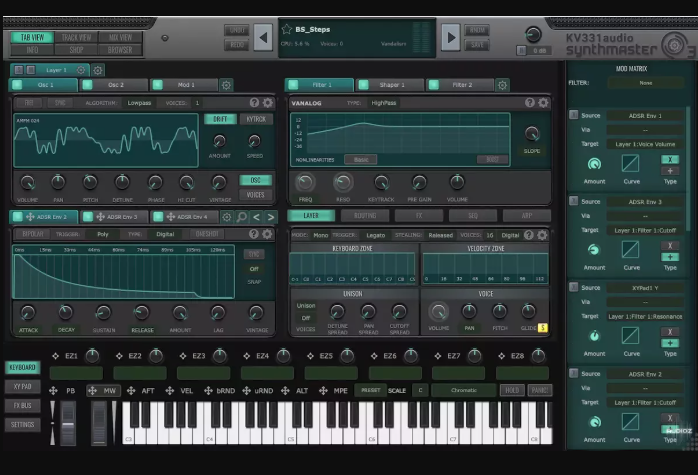698x475 pixels.
Task: Open the oscillator panel settings gear
Action: coord(268,103)
